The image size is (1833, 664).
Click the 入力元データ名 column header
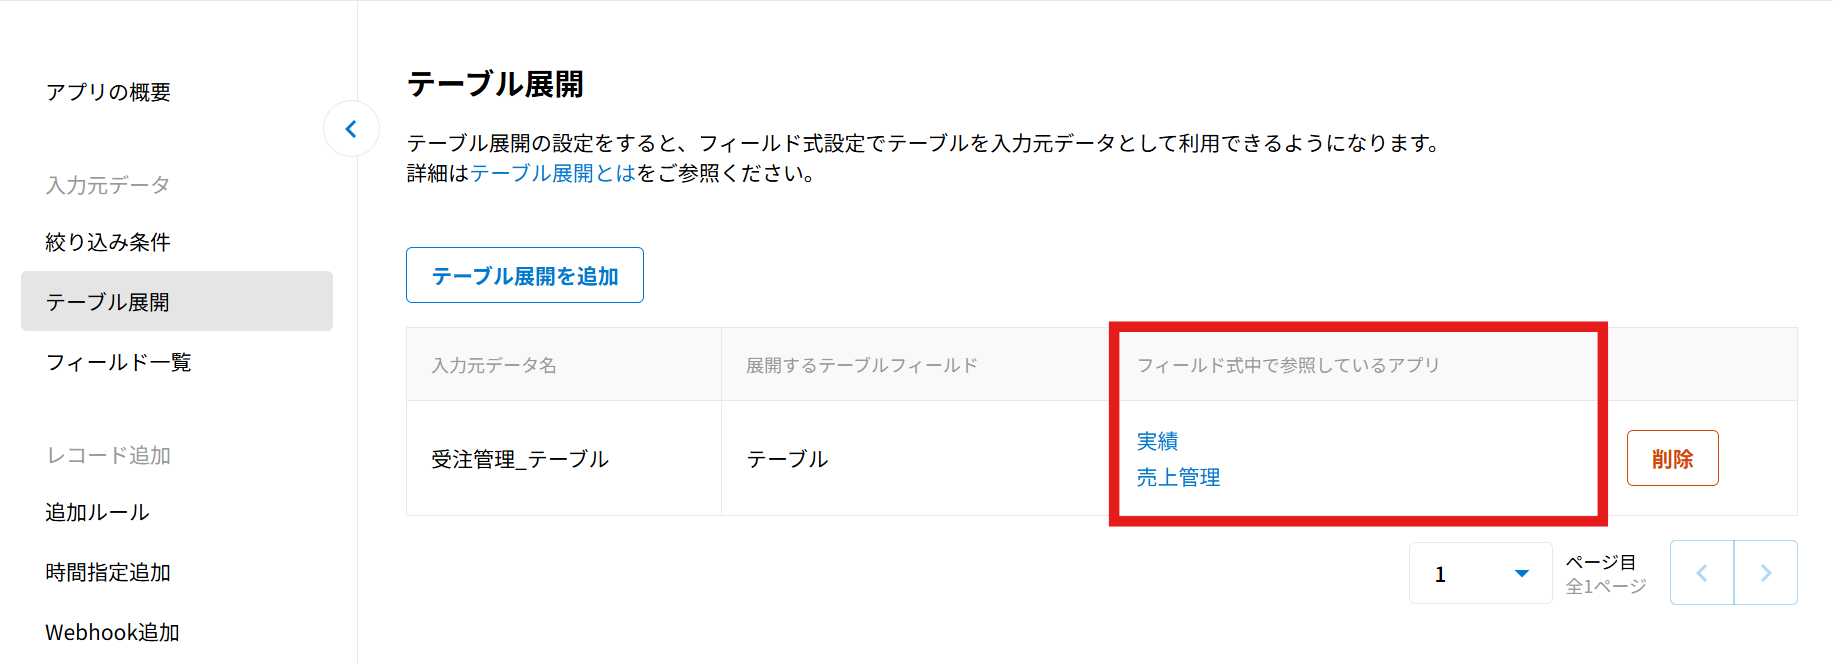coord(494,365)
